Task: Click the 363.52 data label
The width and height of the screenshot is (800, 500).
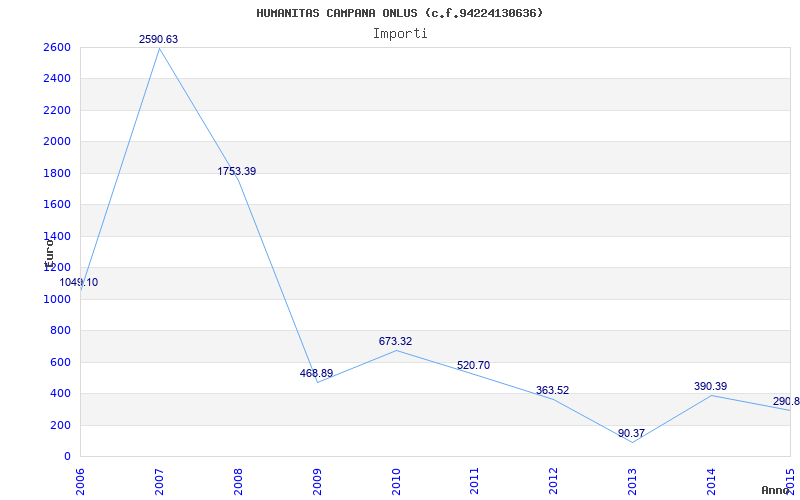Action: [x=553, y=390]
